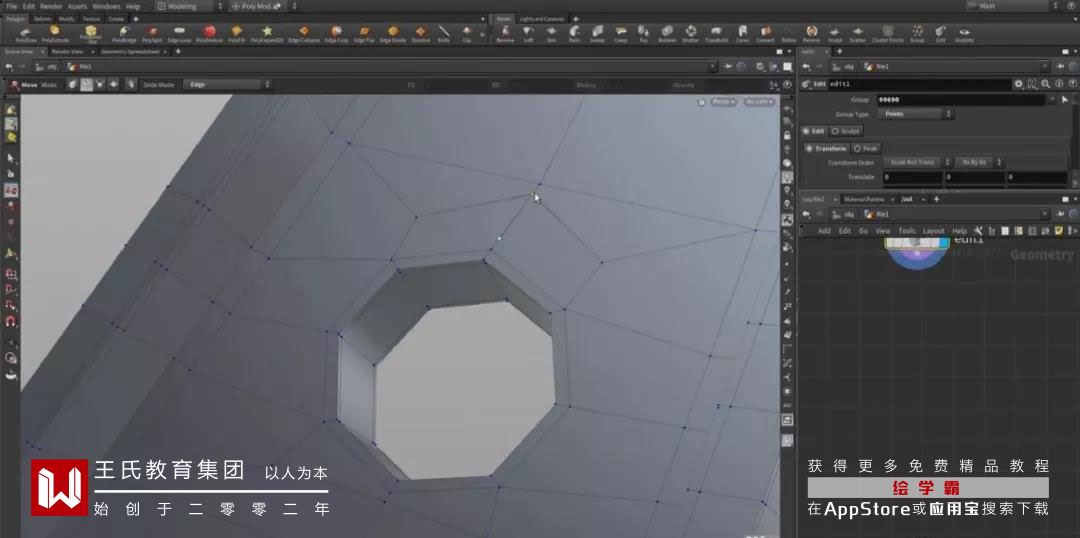Open the Deform shelf tab

click(42, 19)
